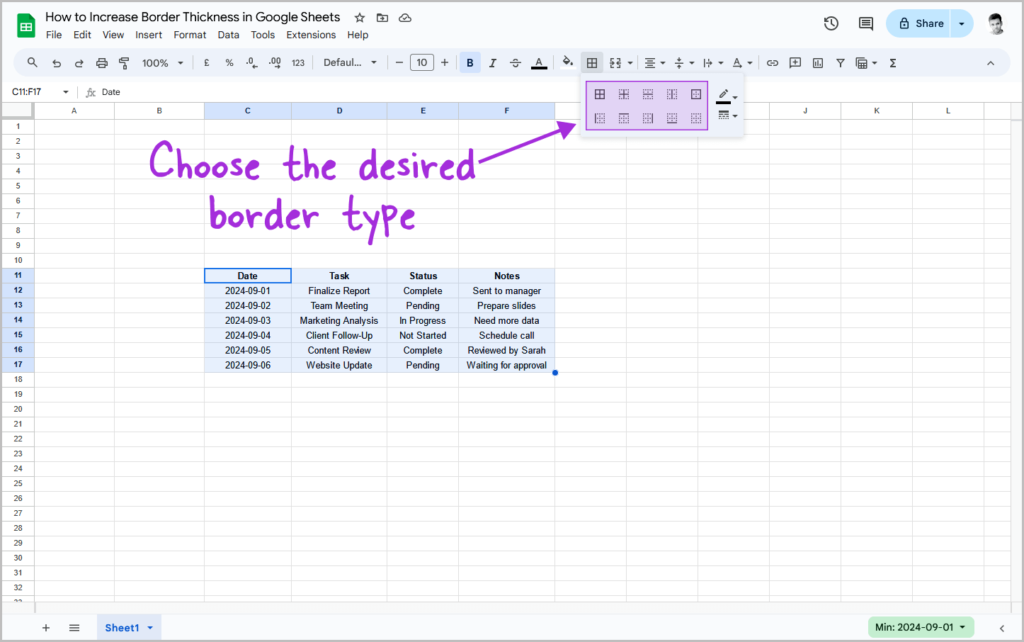The height and width of the screenshot is (642, 1024).
Task: Open the Default font dropdown
Action: pos(350,63)
